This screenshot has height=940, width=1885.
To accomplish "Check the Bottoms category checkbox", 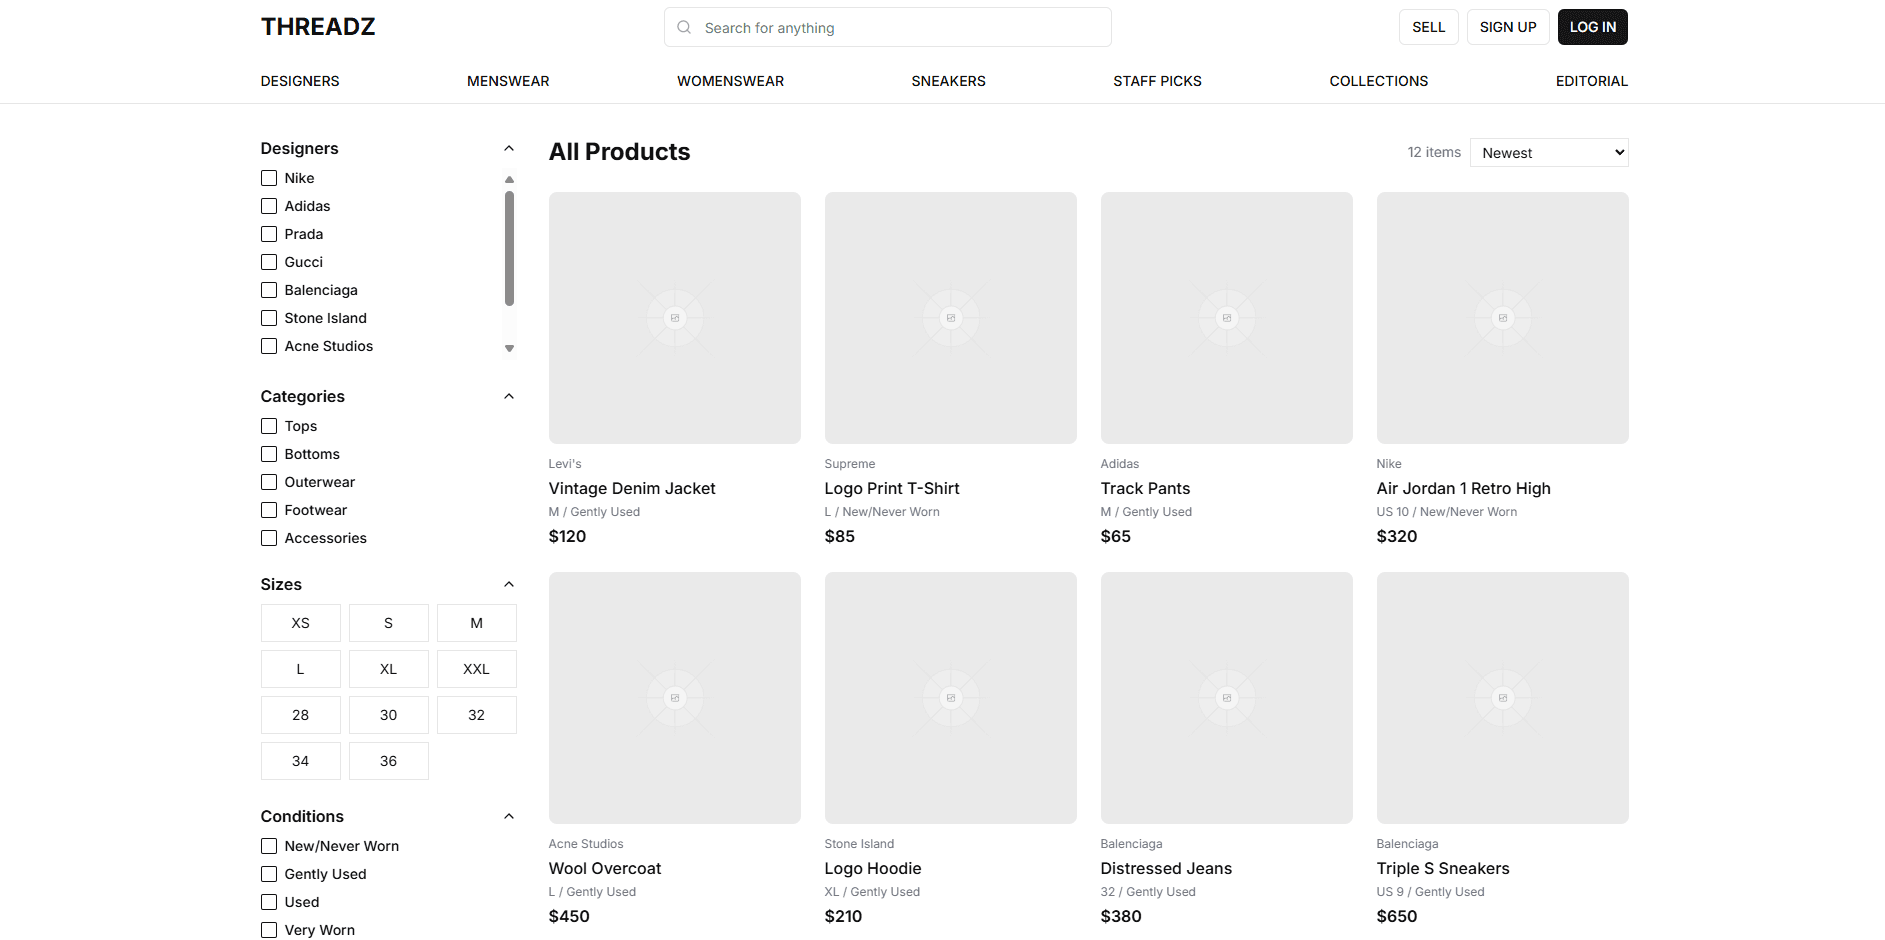I will click(269, 454).
